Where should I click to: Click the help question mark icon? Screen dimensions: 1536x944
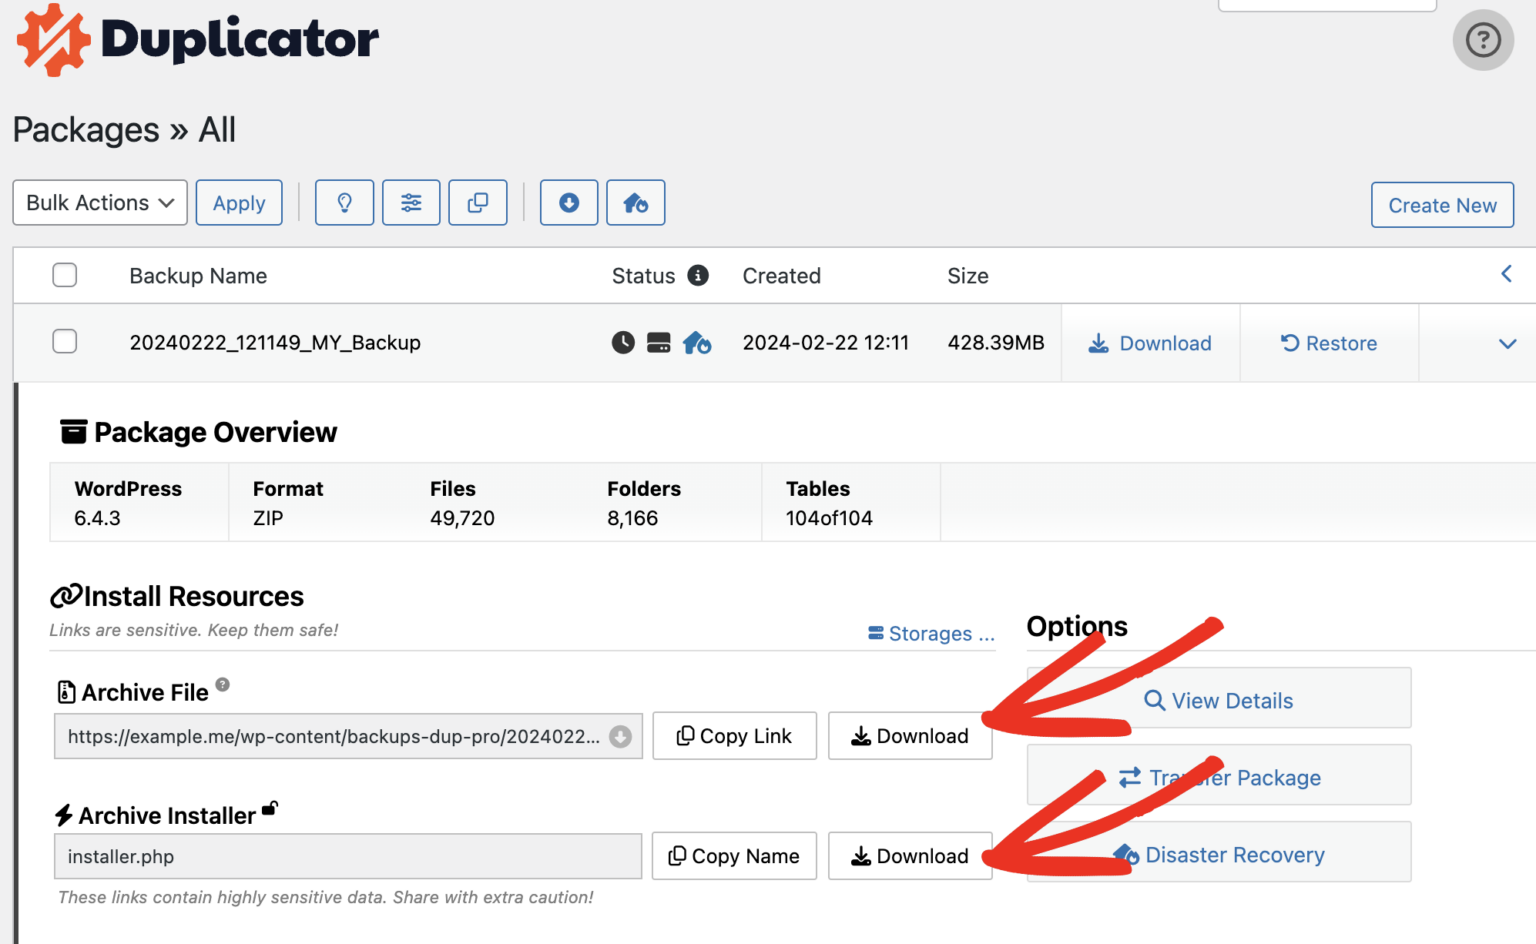coord(1483,40)
